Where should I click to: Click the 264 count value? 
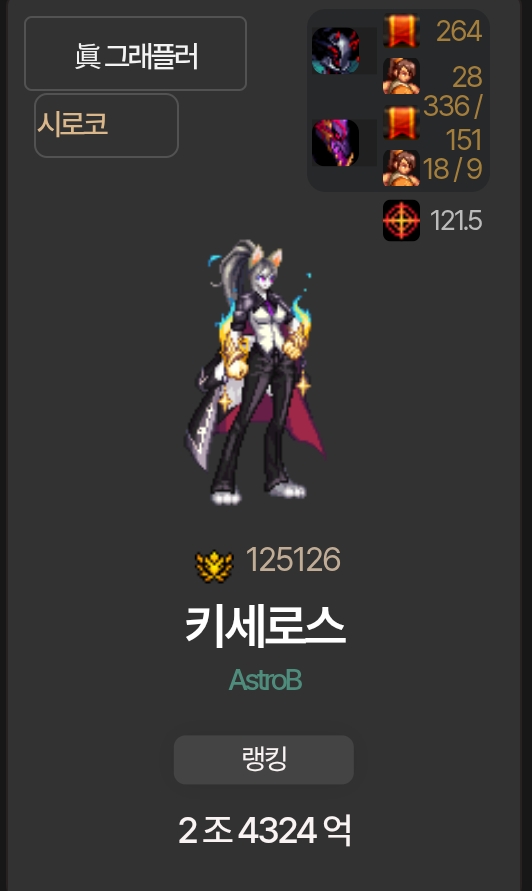[x=459, y=31]
